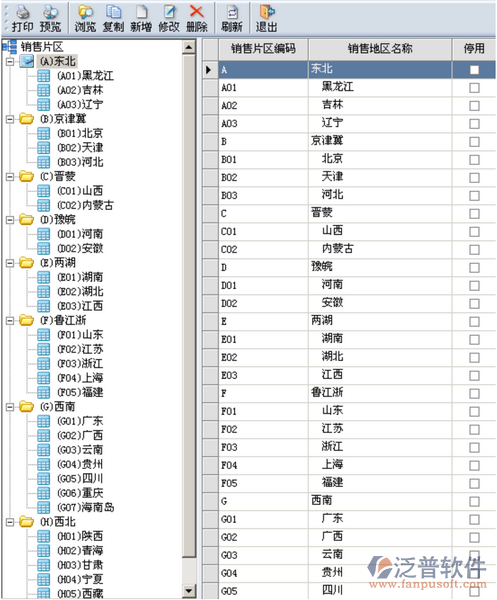Toggle 停用 checkbox for row G01 广东
The image size is (497, 600).
(x=474, y=519)
